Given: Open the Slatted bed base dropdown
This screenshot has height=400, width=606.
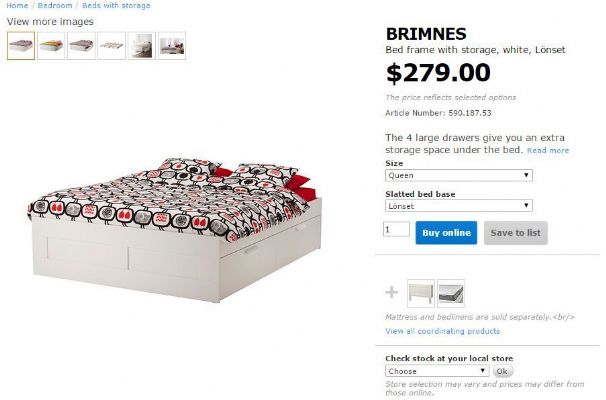Looking at the screenshot, I should [458, 206].
